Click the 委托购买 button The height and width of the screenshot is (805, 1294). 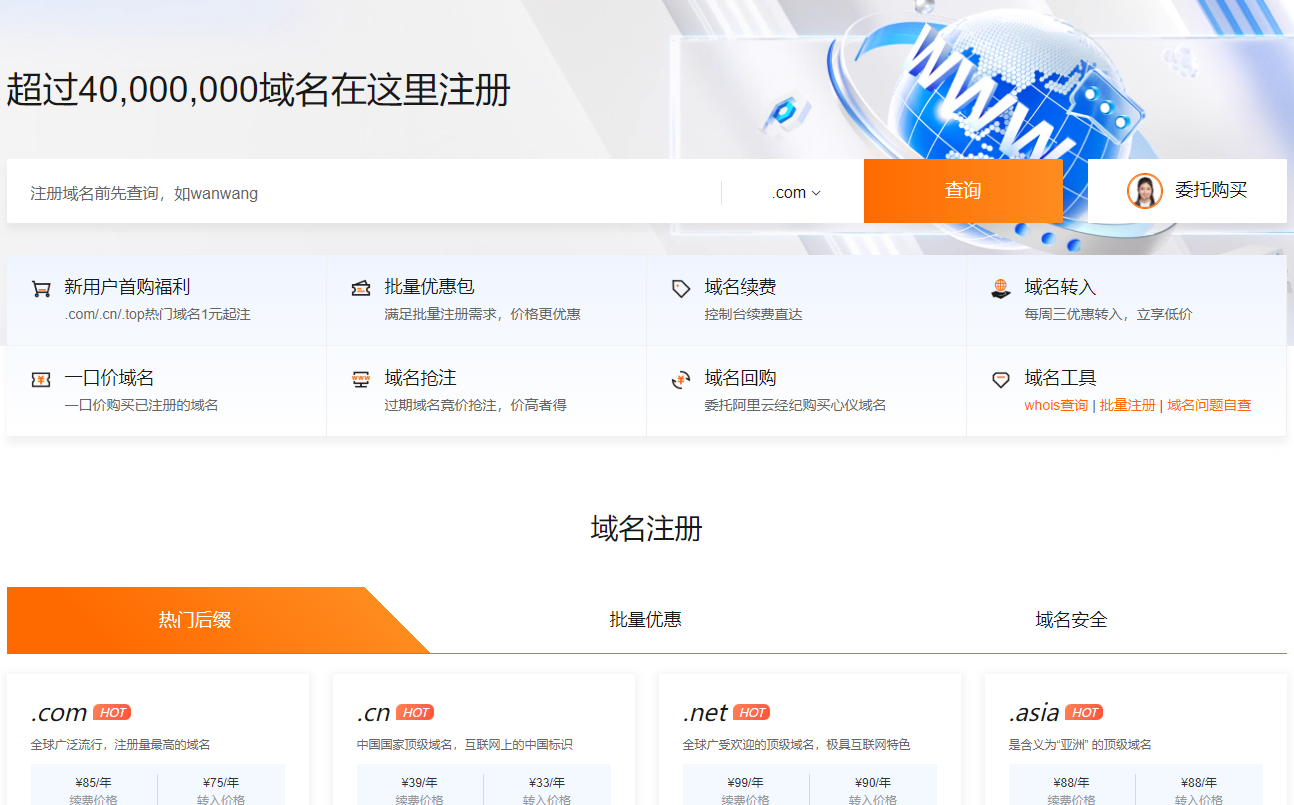click(x=1187, y=191)
